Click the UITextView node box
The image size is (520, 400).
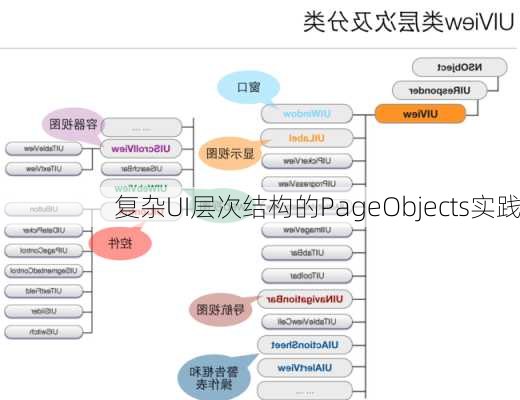(44, 169)
